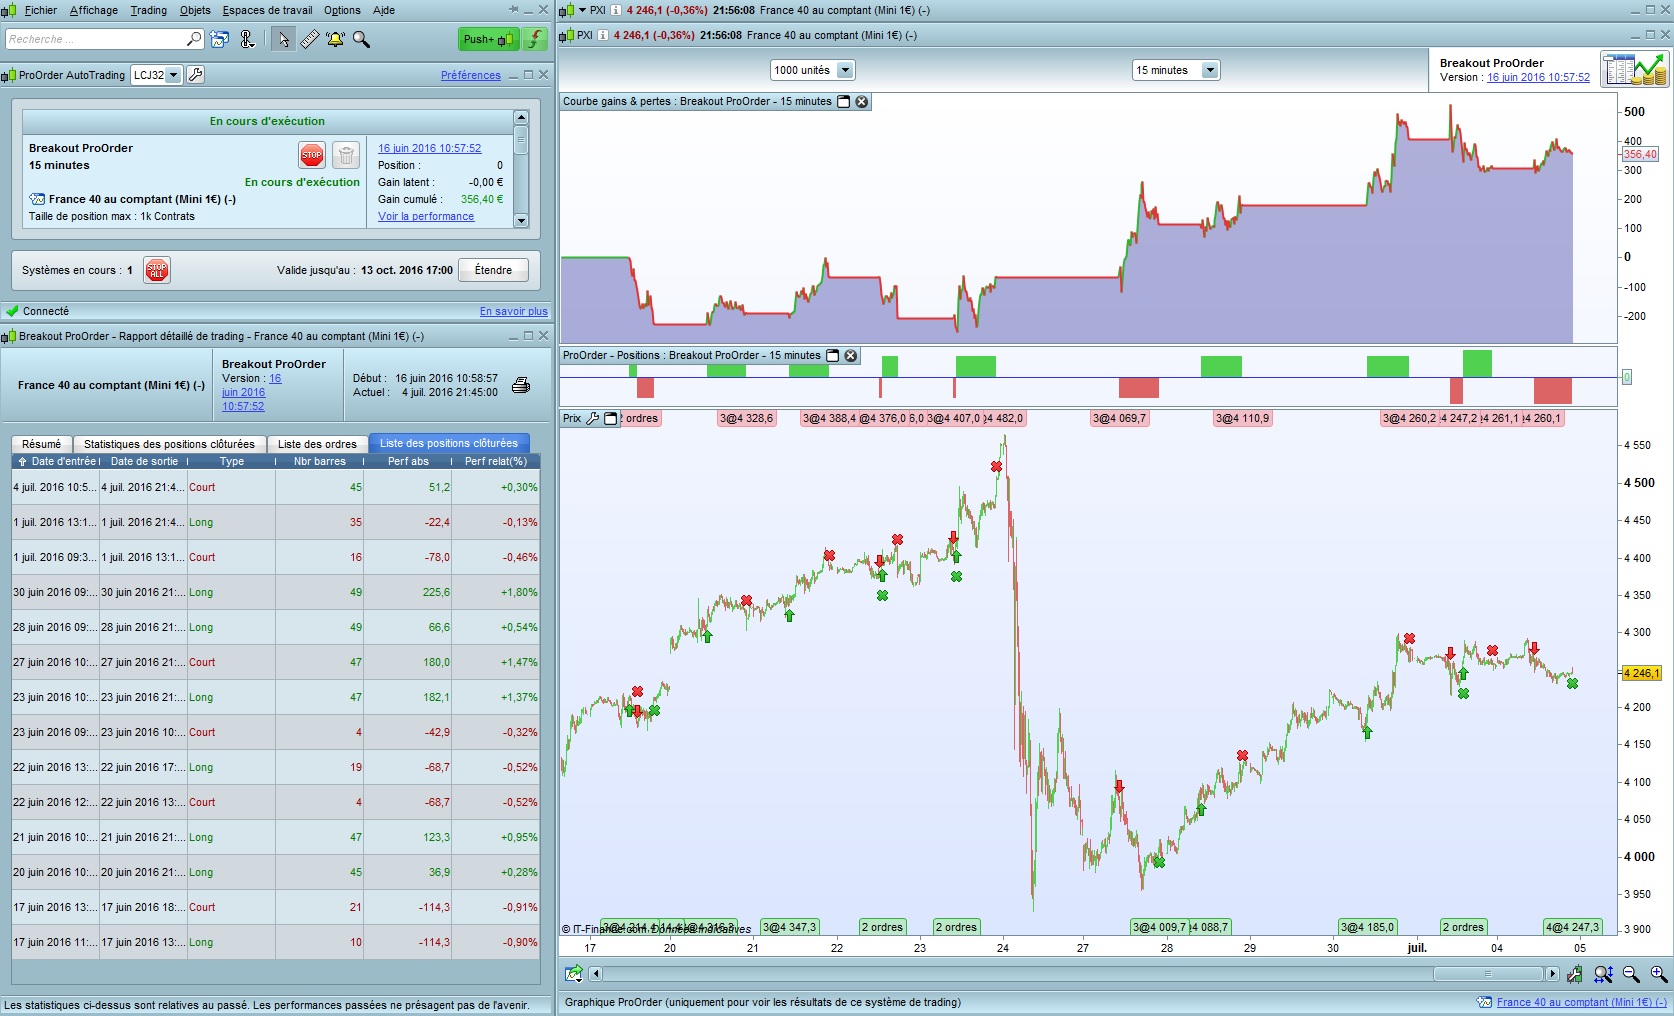Switch to the Liste des ordres tab
This screenshot has width=1674, height=1016.
(x=317, y=444)
